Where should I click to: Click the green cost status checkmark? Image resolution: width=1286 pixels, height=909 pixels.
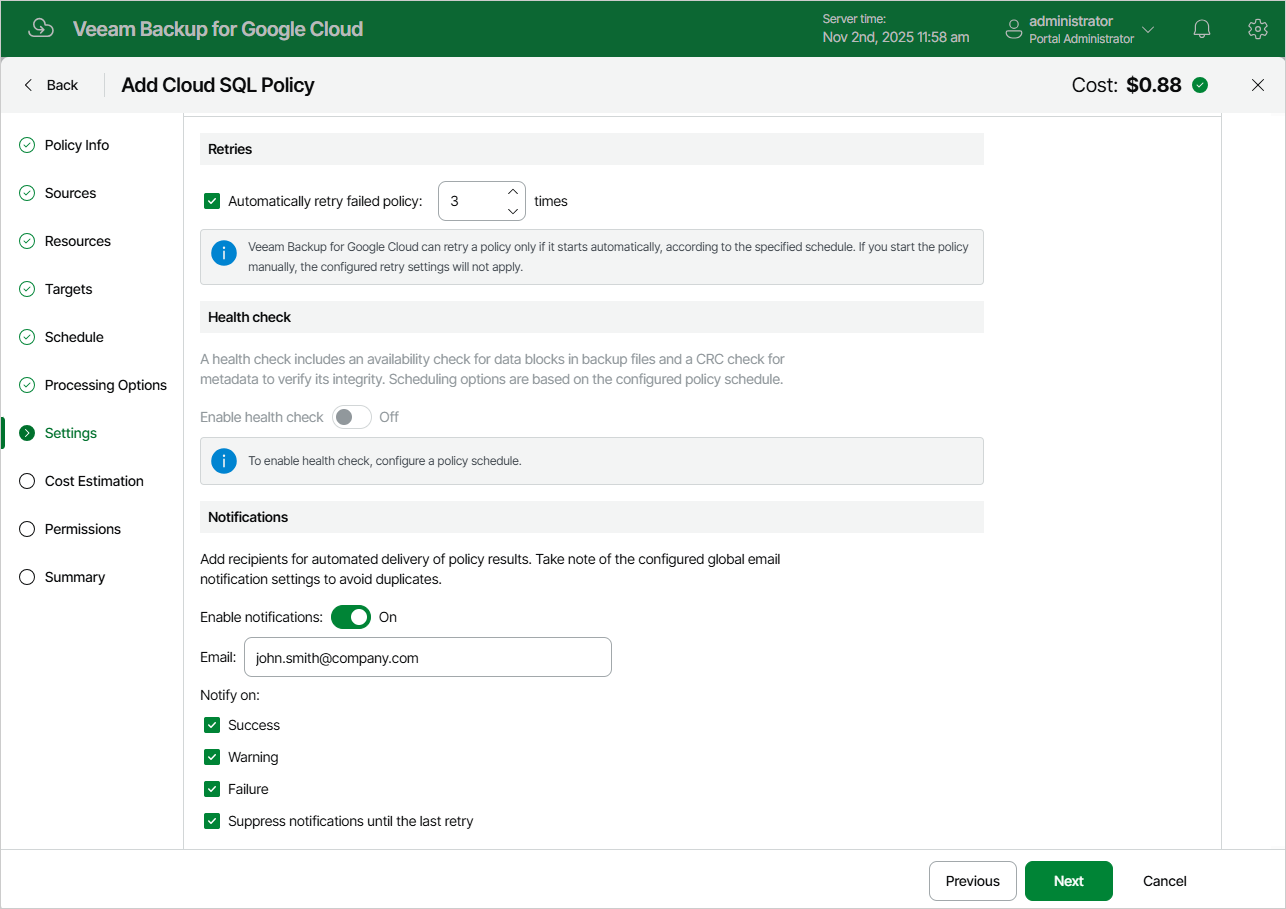coord(1200,85)
